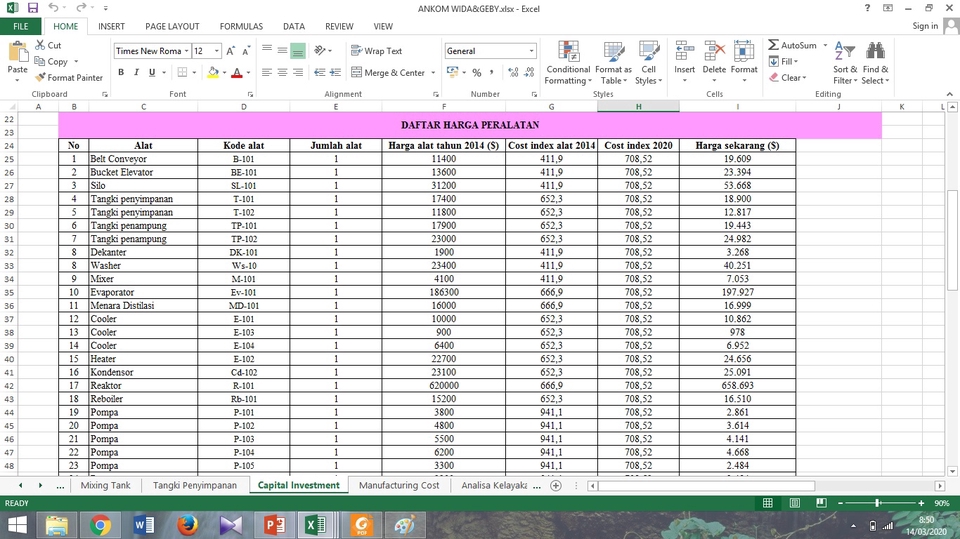Open PowerPoint from the taskbar
This screenshot has width=960, height=539.
tap(275, 525)
